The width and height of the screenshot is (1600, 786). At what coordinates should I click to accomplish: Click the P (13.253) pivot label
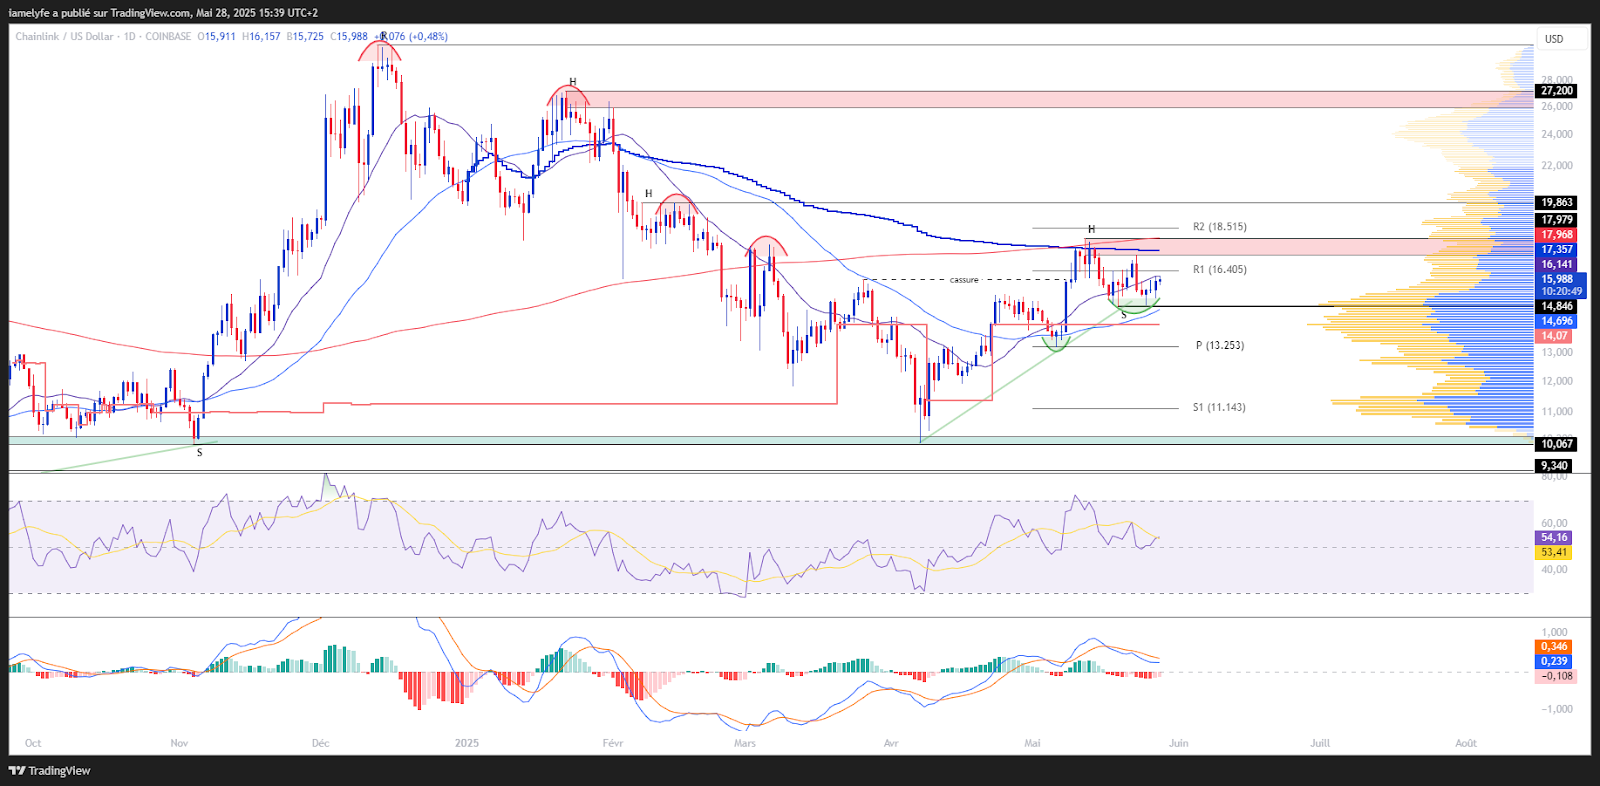1219,346
